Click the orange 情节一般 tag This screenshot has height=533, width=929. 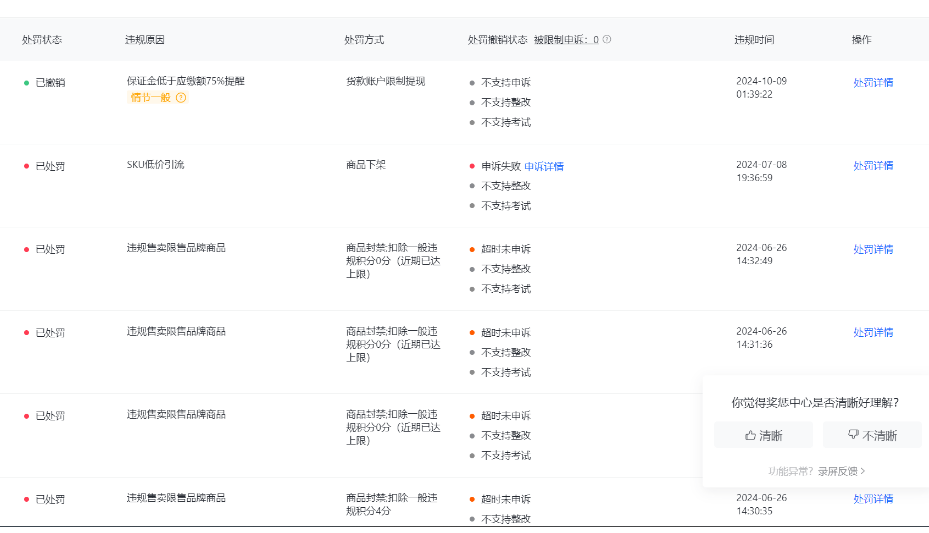coord(150,98)
